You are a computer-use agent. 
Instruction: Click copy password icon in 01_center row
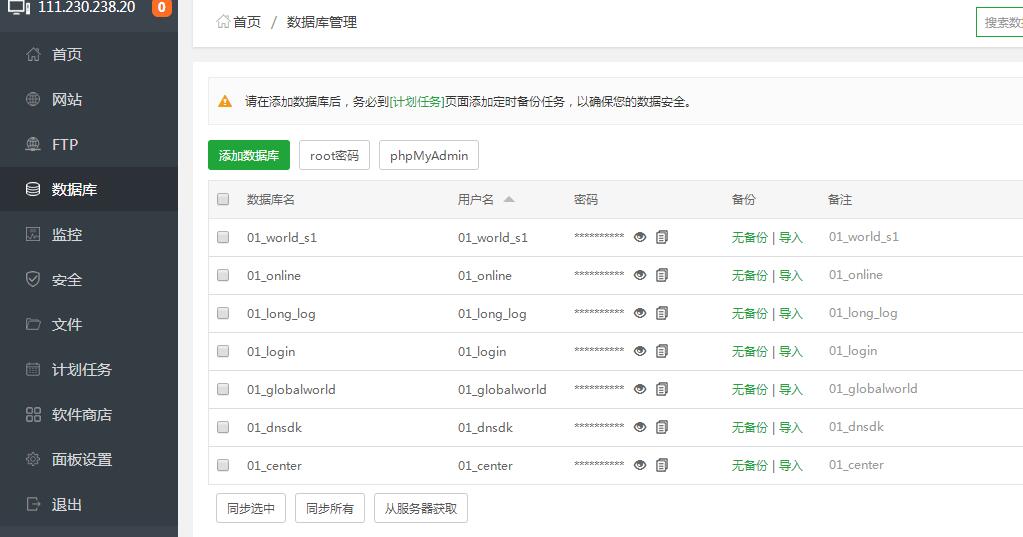(662, 466)
